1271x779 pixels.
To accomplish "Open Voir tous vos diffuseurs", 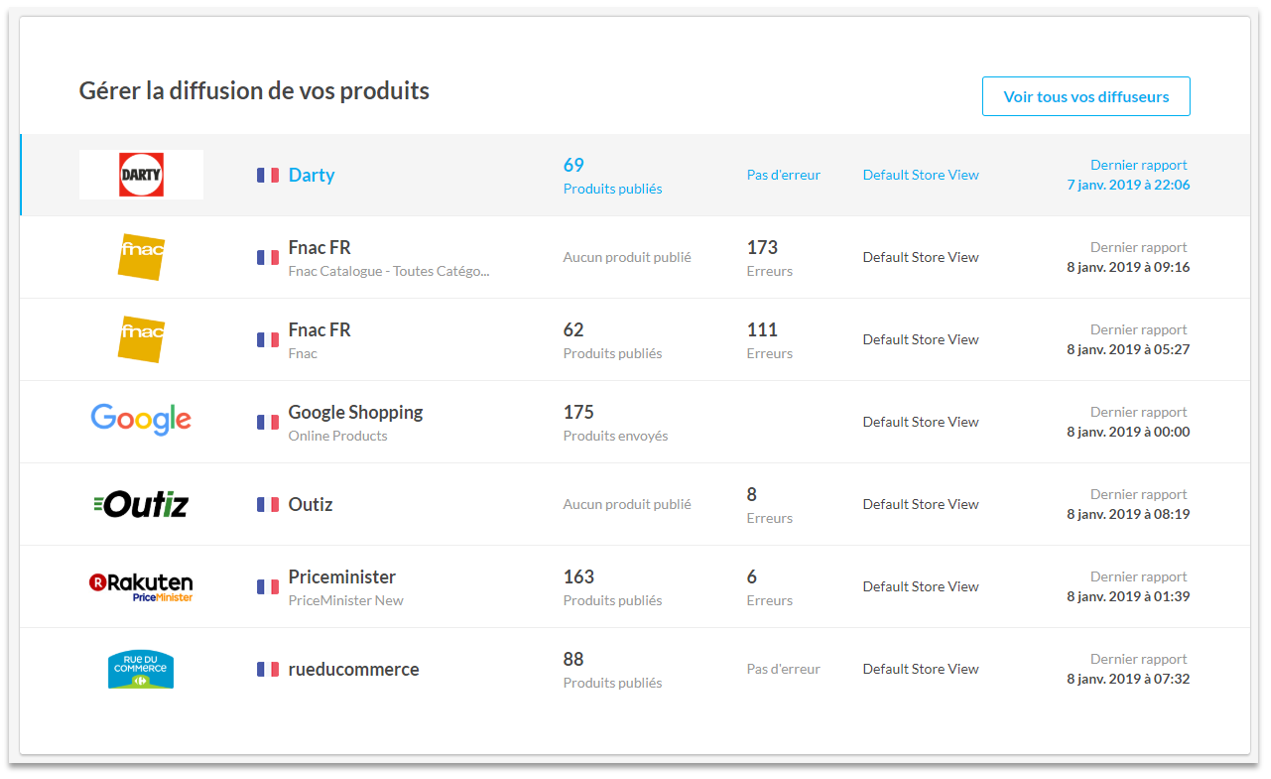I will point(1086,97).
